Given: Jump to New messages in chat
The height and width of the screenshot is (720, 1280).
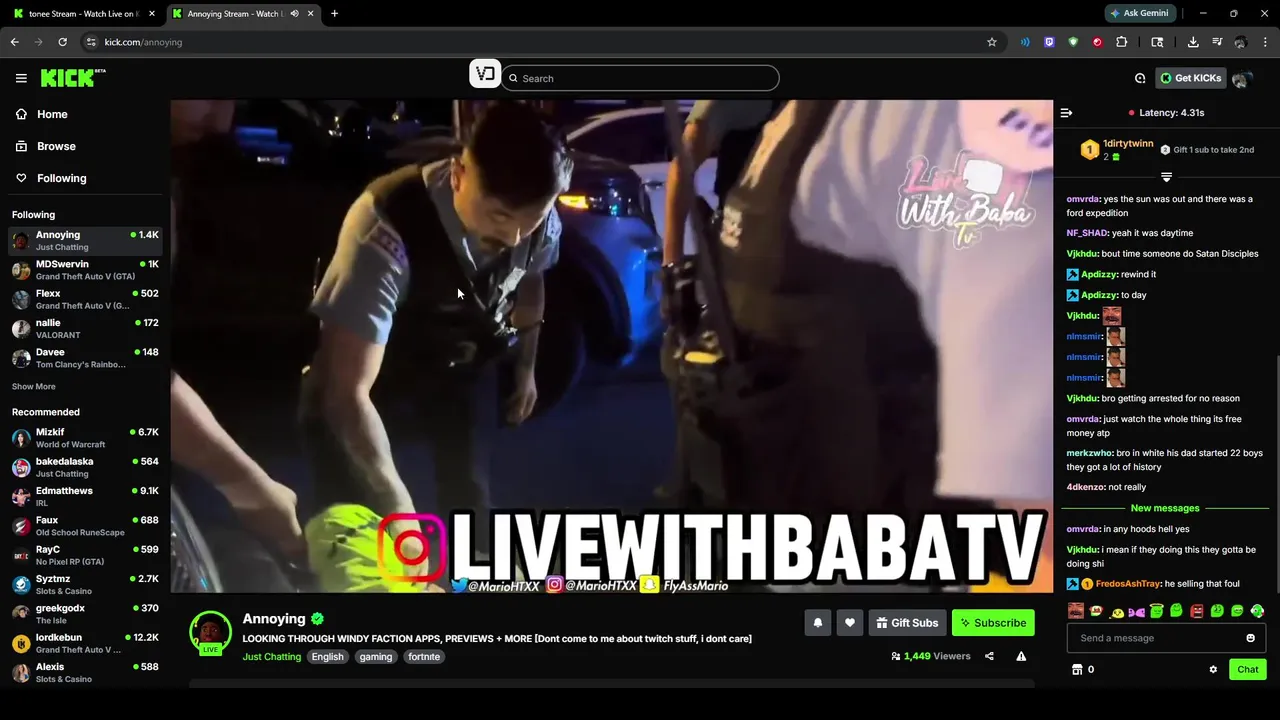Looking at the screenshot, I should [1165, 508].
